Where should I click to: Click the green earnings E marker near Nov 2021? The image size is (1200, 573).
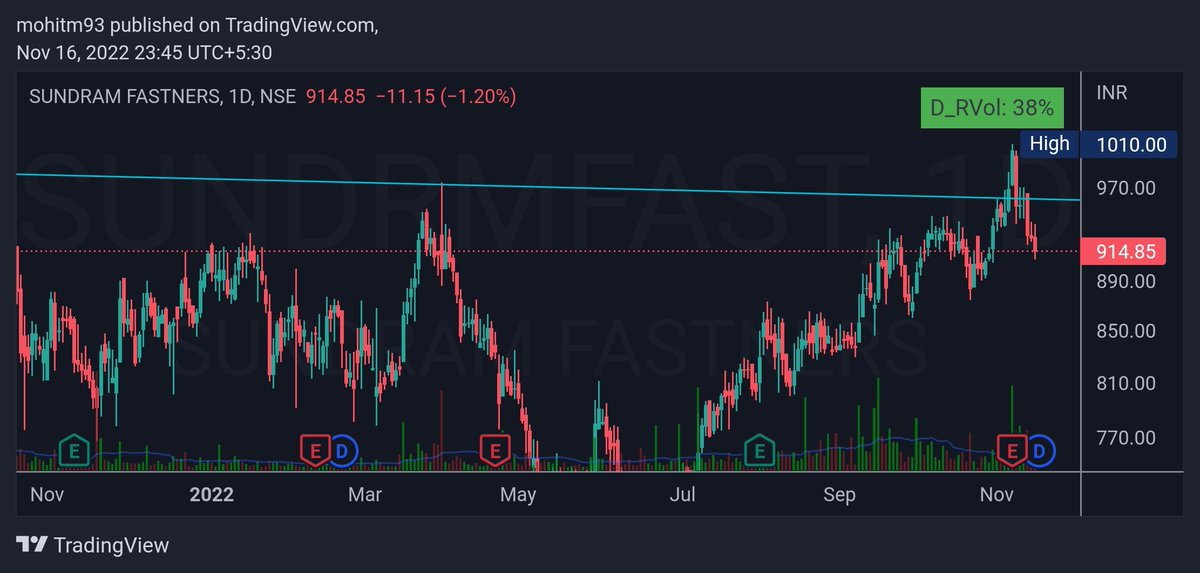(x=73, y=451)
